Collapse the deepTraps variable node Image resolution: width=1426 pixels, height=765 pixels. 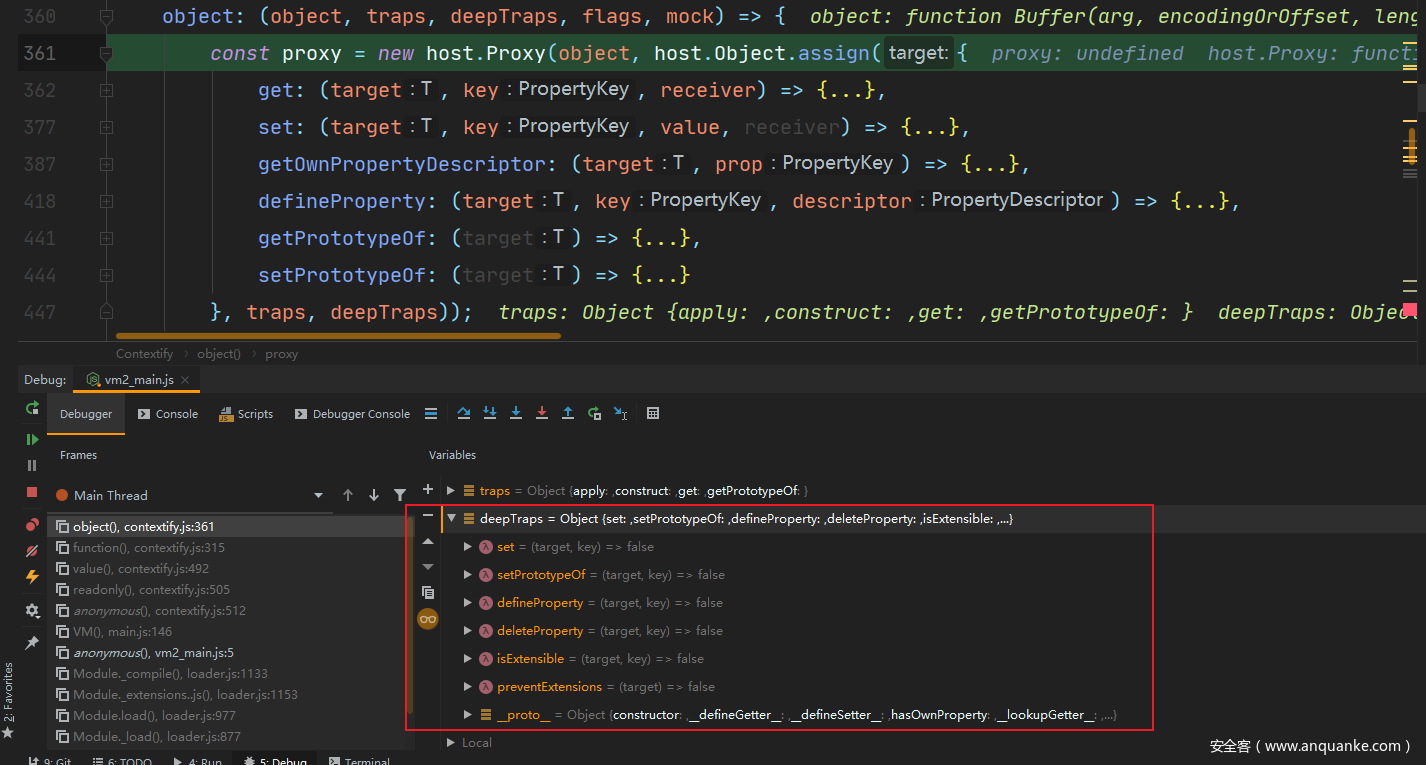(452, 519)
